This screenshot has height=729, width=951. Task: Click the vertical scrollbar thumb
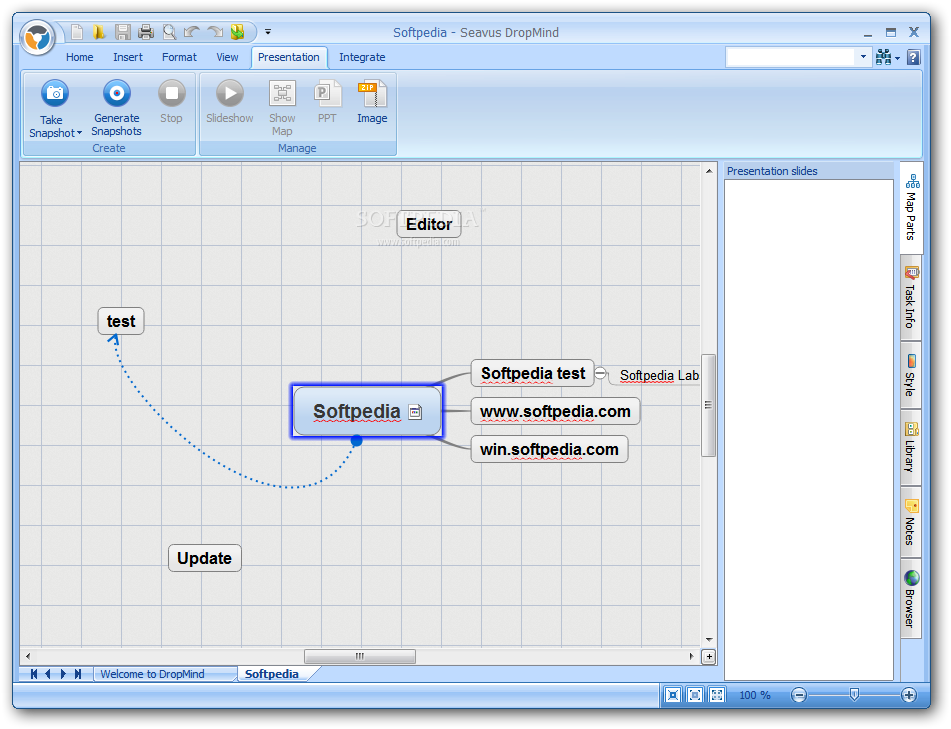pos(708,405)
